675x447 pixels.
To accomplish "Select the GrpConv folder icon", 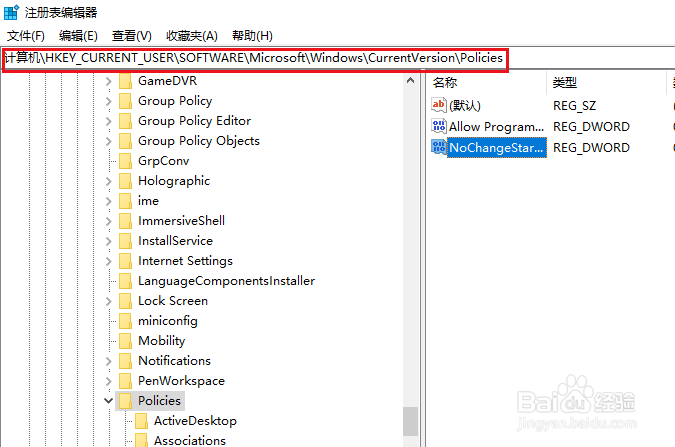I will click(x=125, y=161).
